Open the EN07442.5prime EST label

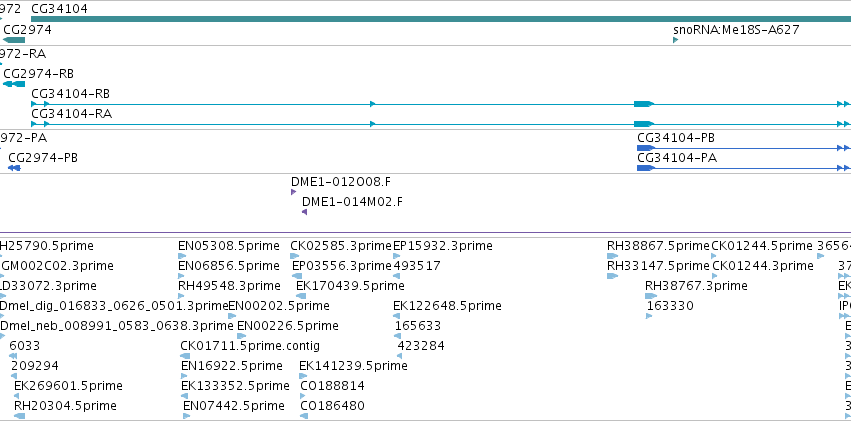(234, 406)
